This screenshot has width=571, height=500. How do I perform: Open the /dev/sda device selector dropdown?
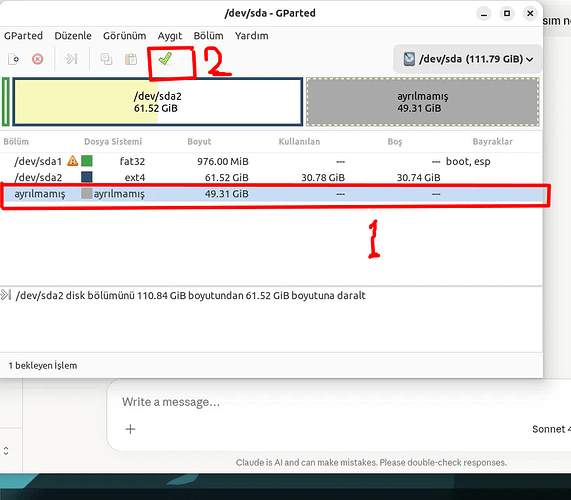pyautogui.click(x=468, y=59)
